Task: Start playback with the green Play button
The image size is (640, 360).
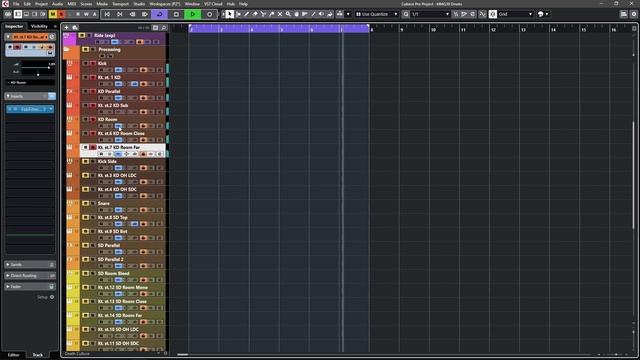Action: [x=193, y=14]
